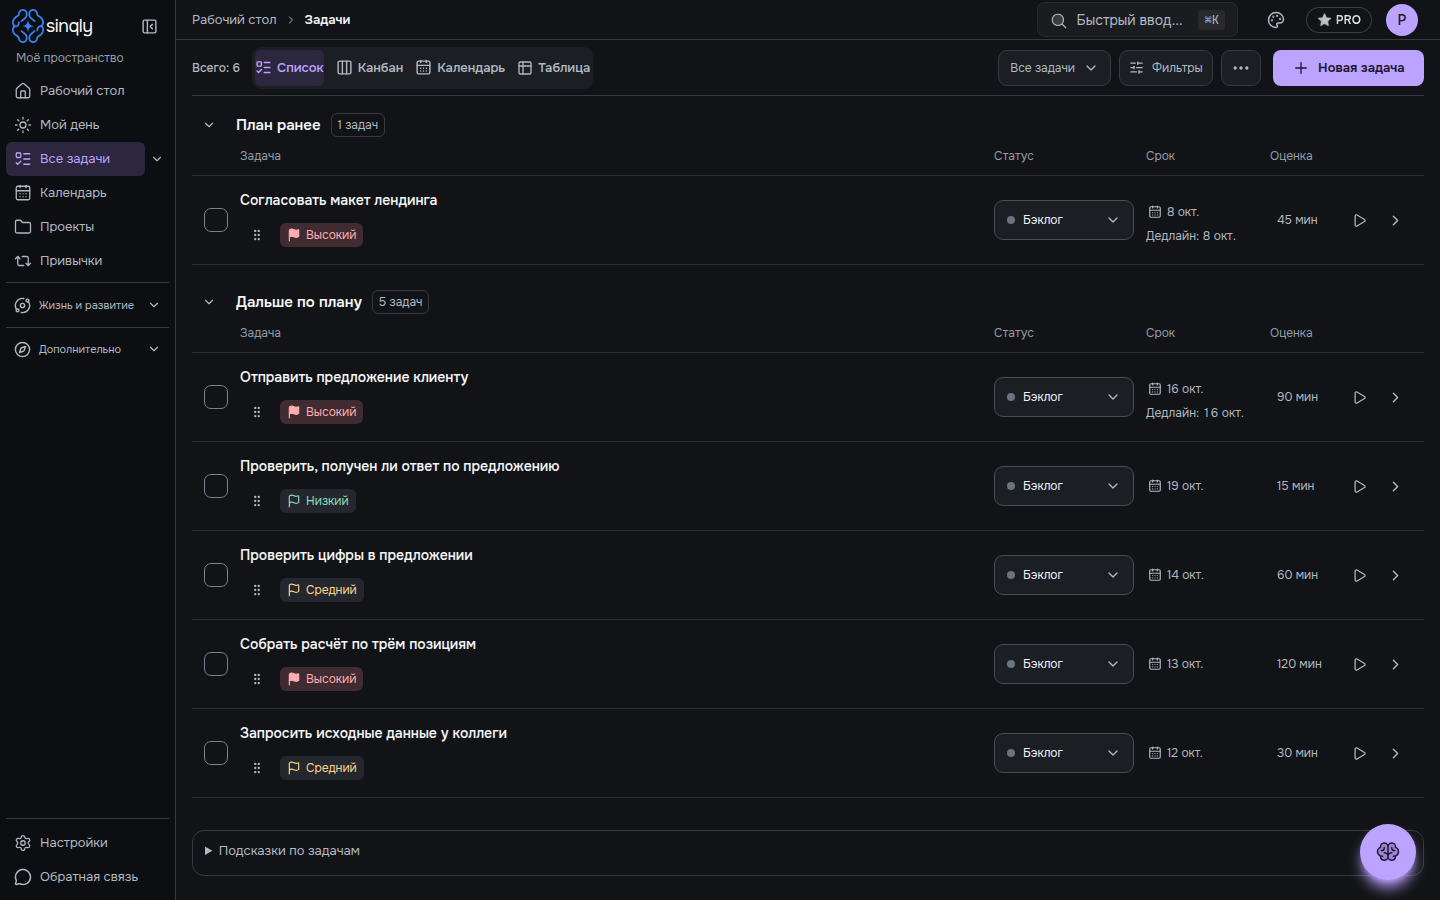The height and width of the screenshot is (900, 1440).
Task: Click drag handle of Согласовать макет лендинга
Action: [257, 235]
